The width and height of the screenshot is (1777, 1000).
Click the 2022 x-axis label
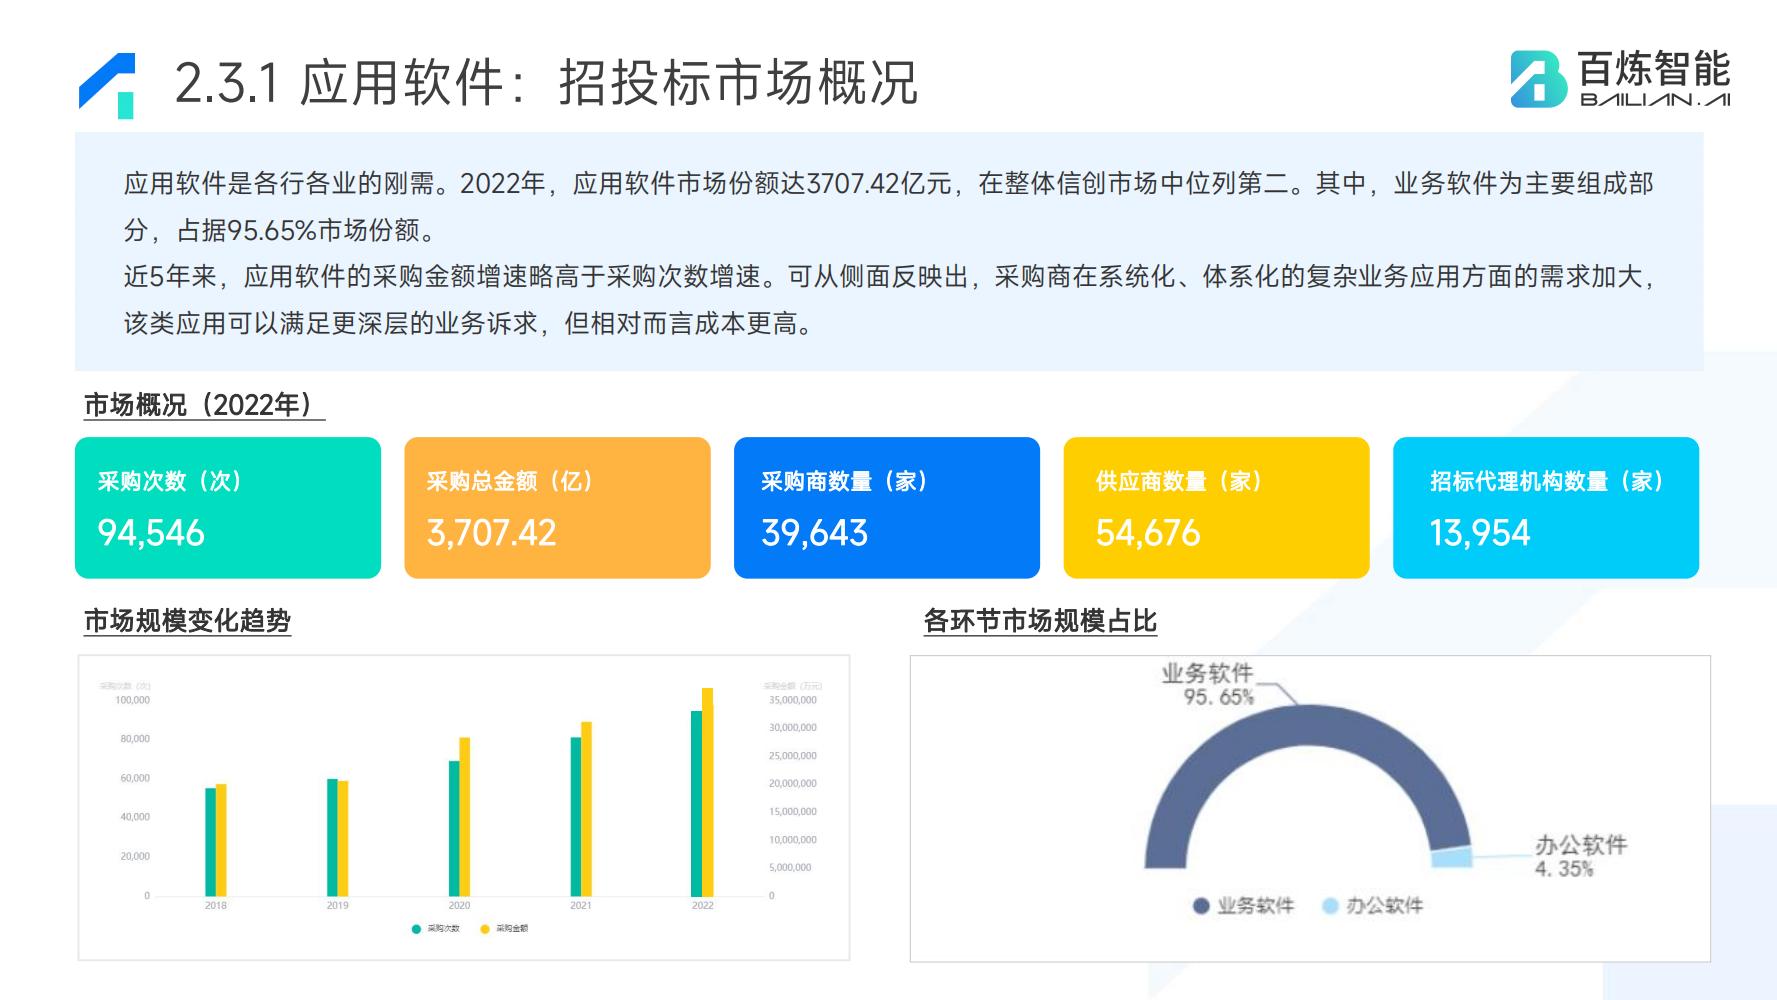703,906
